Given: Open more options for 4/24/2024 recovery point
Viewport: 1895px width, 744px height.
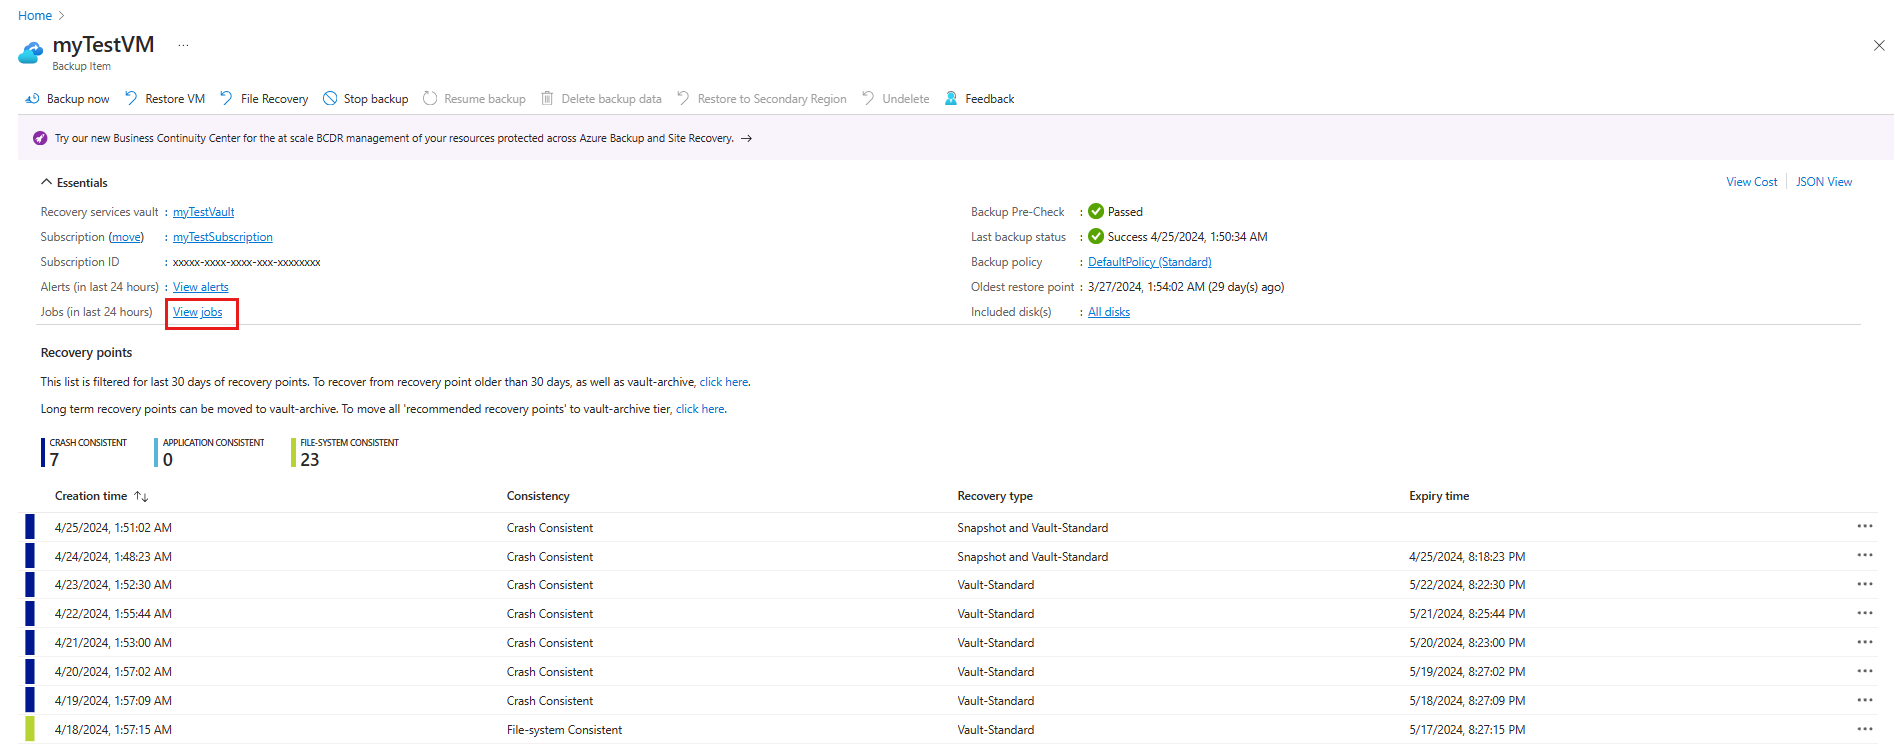Looking at the screenshot, I should pos(1865,555).
